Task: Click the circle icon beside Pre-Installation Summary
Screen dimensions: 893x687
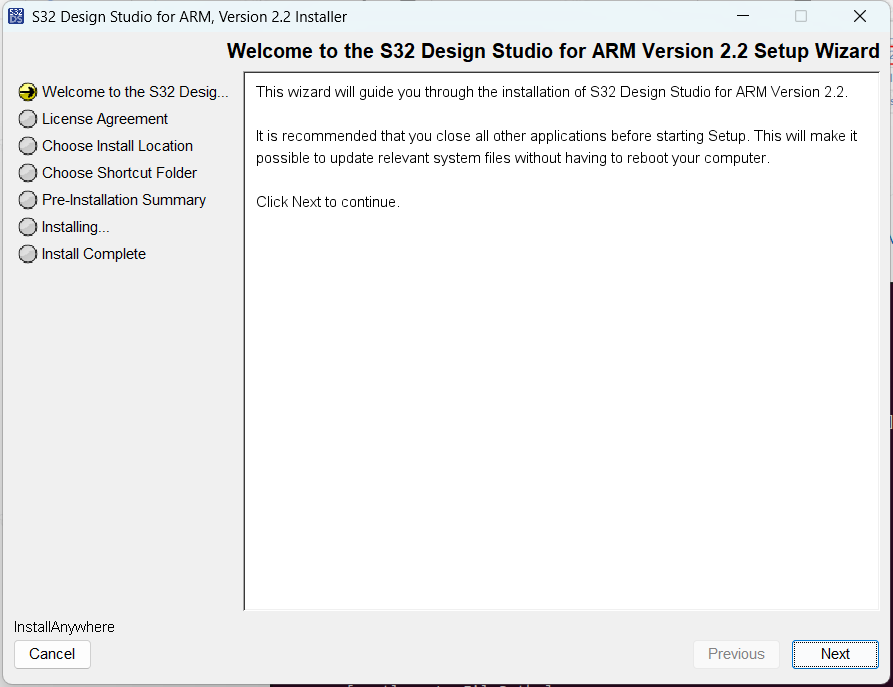Action: click(x=28, y=200)
